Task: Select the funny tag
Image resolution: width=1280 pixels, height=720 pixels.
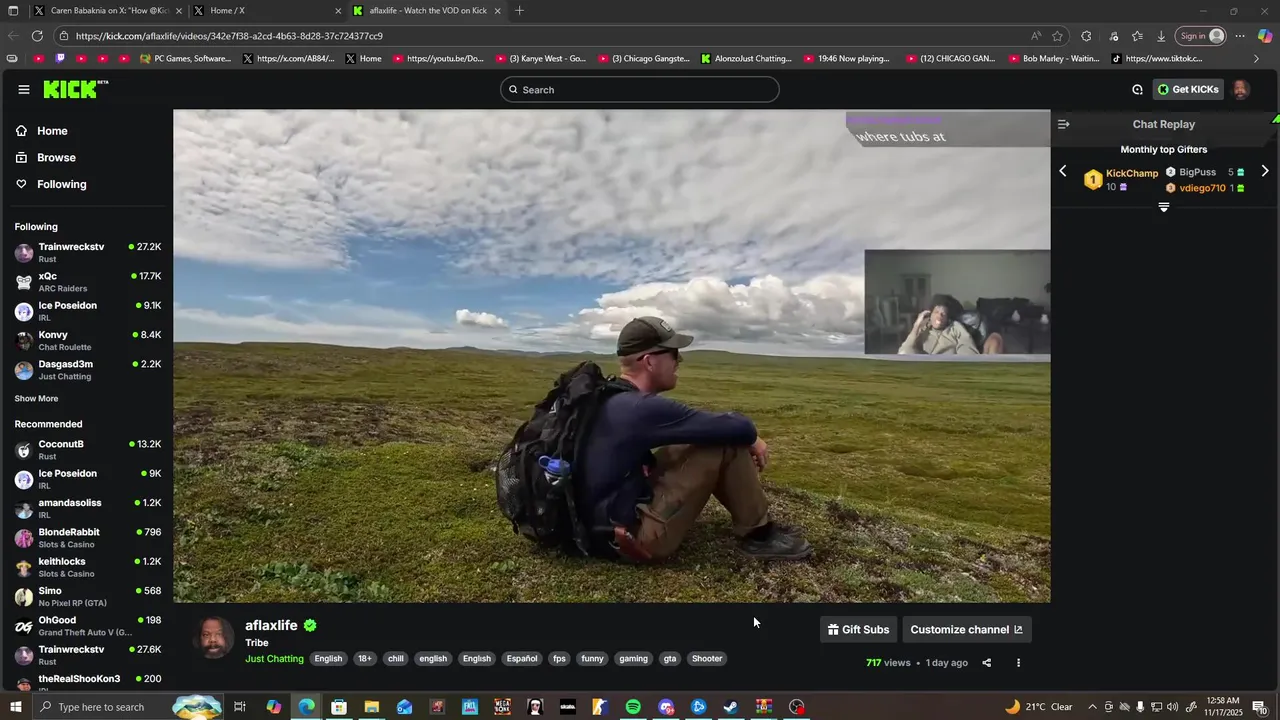Action: [x=593, y=659]
